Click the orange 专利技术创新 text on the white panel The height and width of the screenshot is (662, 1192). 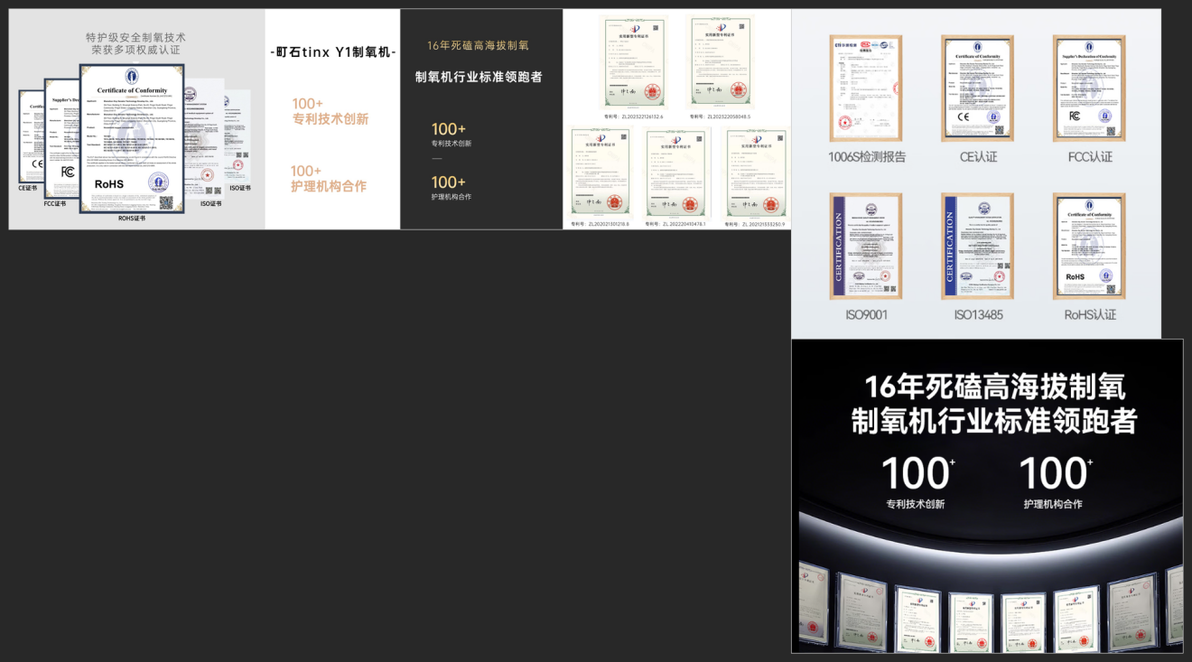(330, 119)
